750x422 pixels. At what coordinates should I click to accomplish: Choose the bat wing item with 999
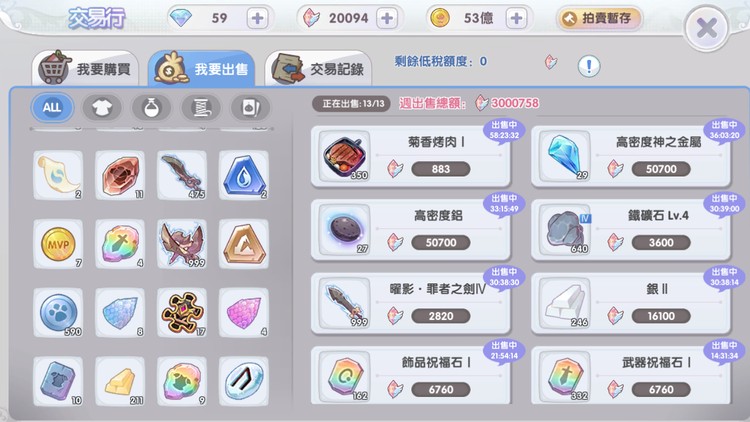pyautogui.click(x=181, y=244)
